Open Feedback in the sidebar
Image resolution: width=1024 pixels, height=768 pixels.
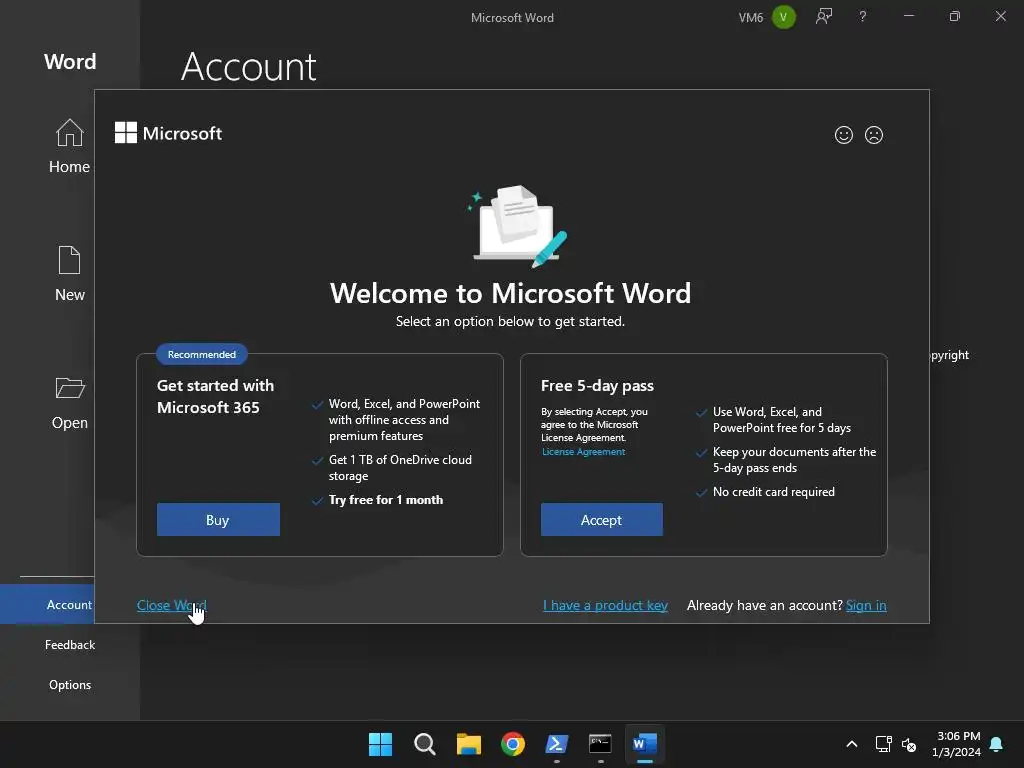tap(70, 645)
